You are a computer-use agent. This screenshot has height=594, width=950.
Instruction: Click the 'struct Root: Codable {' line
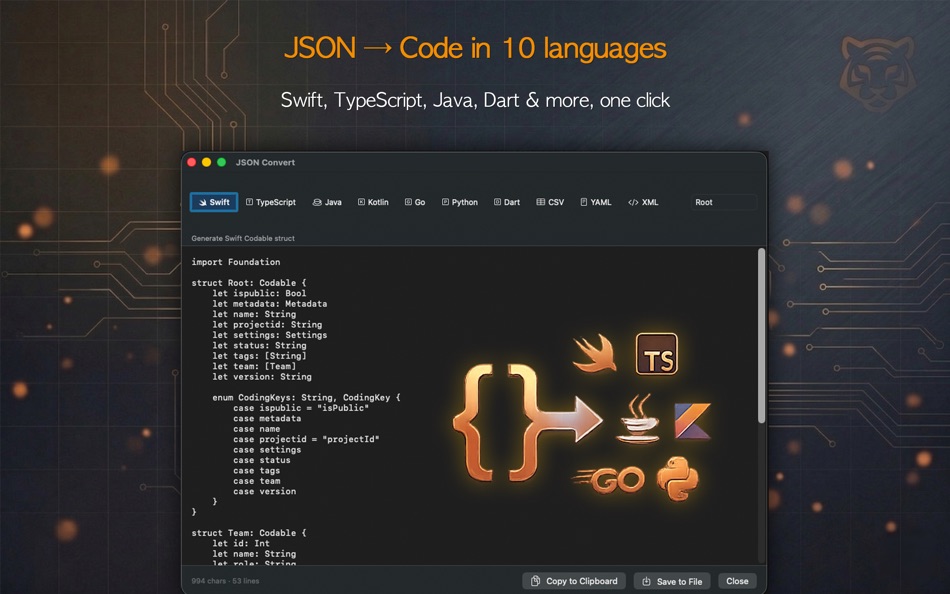pyautogui.click(x=249, y=283)
